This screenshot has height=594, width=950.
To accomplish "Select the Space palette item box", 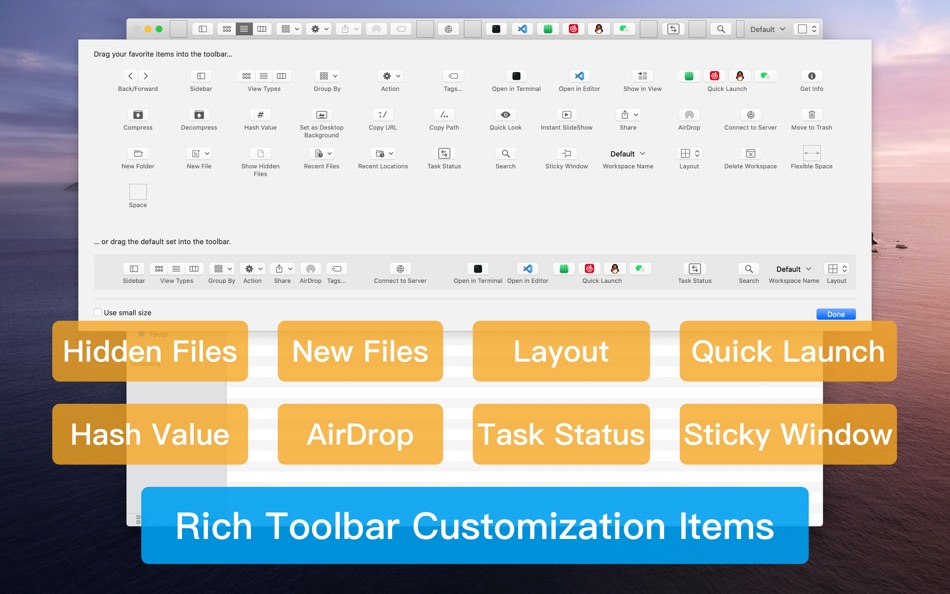I will click(138, 192).
